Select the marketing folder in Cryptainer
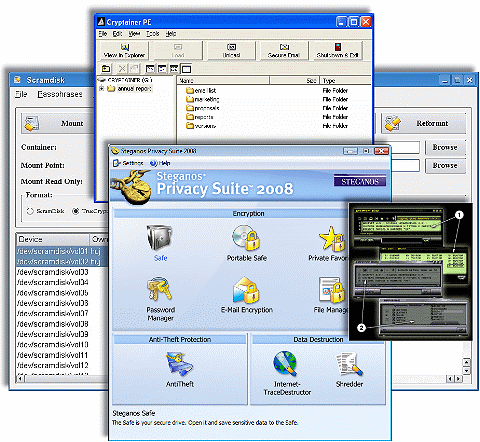This screenshot has width=480, height=442. point(203,99)
